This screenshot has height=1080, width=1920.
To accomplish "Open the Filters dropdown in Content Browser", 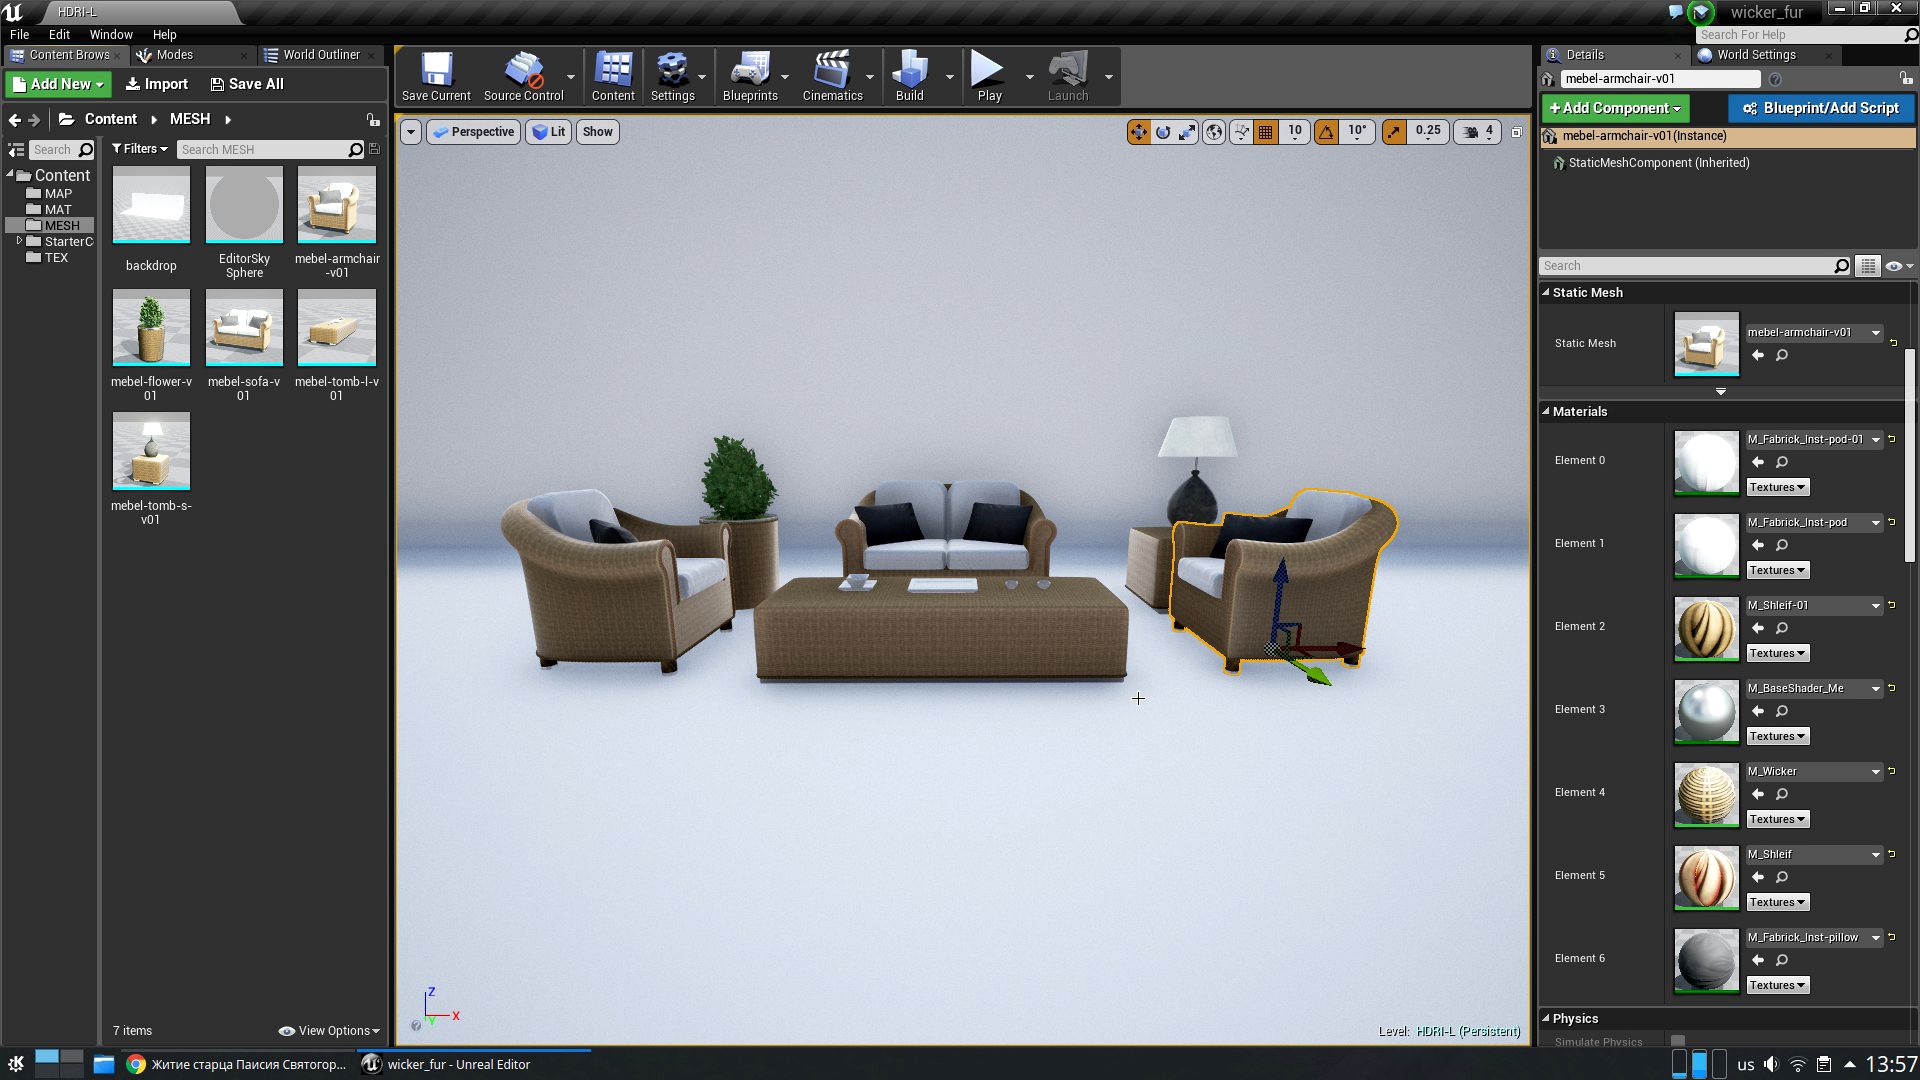I will point(139,149).
